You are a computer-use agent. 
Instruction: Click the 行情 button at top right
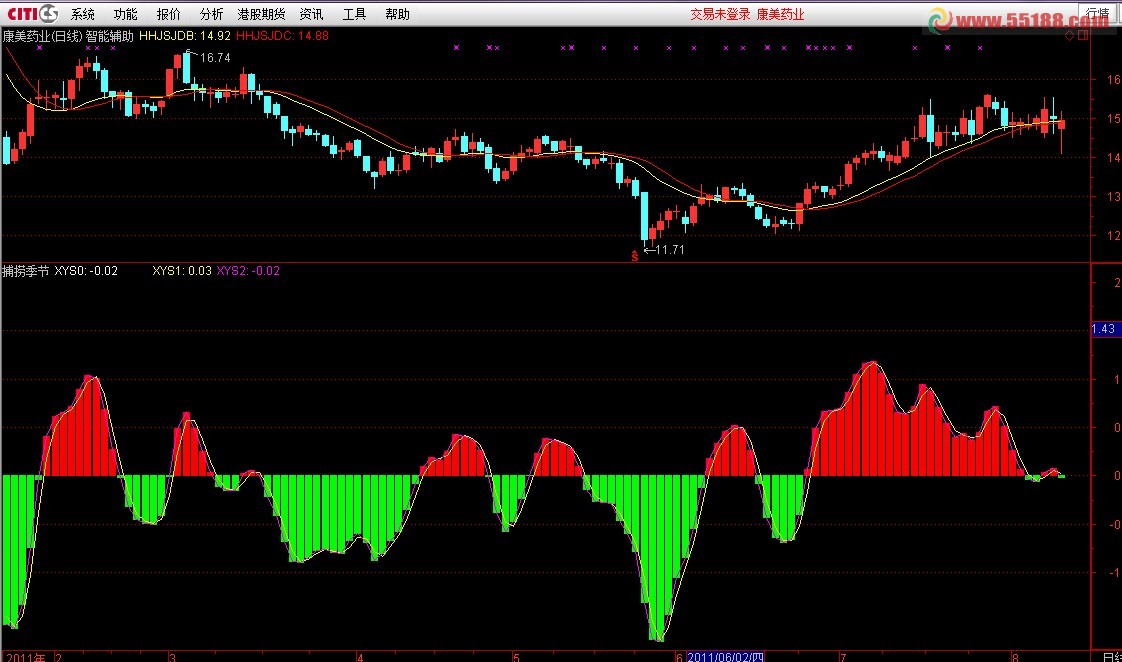tap(1096, 14)
